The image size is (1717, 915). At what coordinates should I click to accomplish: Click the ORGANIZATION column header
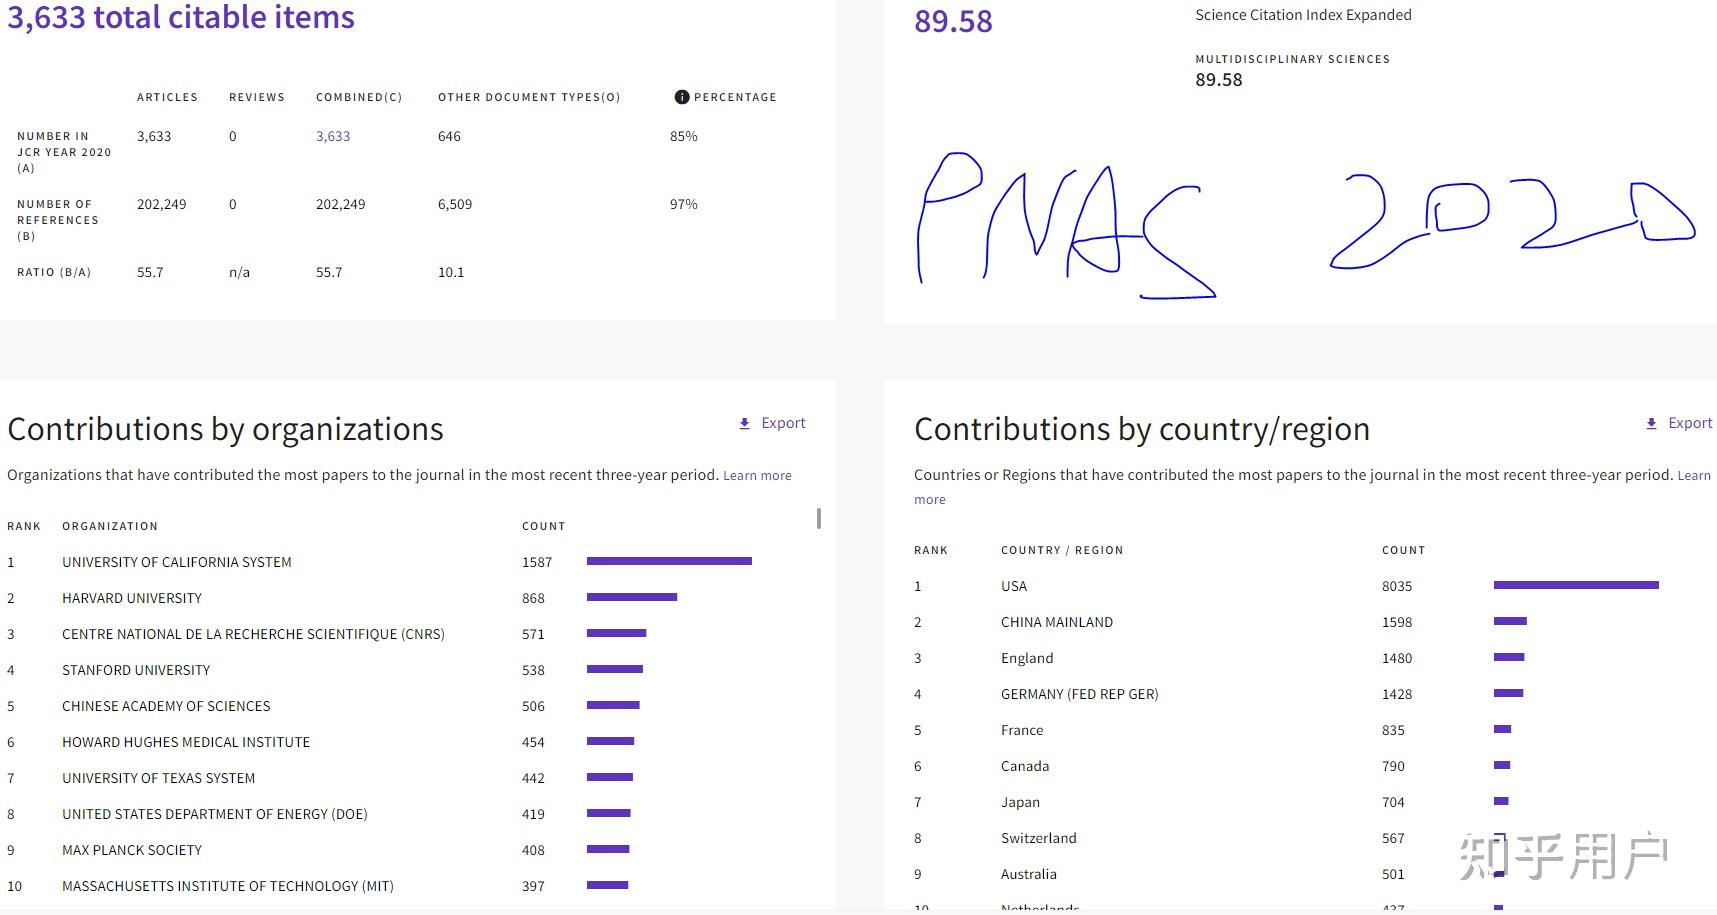tap(110, 526)
